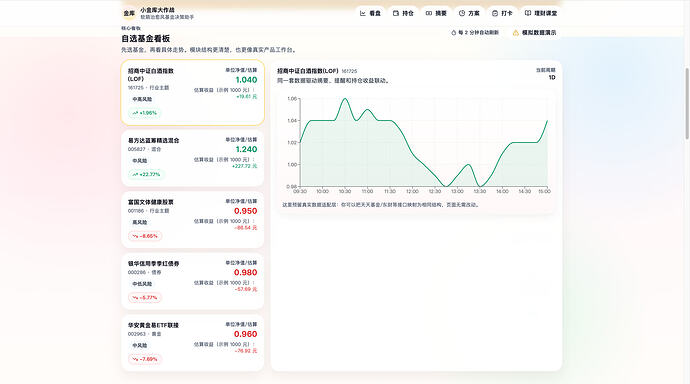Click the 1D current period selector
Screen dimensions: 690x384
552,77
